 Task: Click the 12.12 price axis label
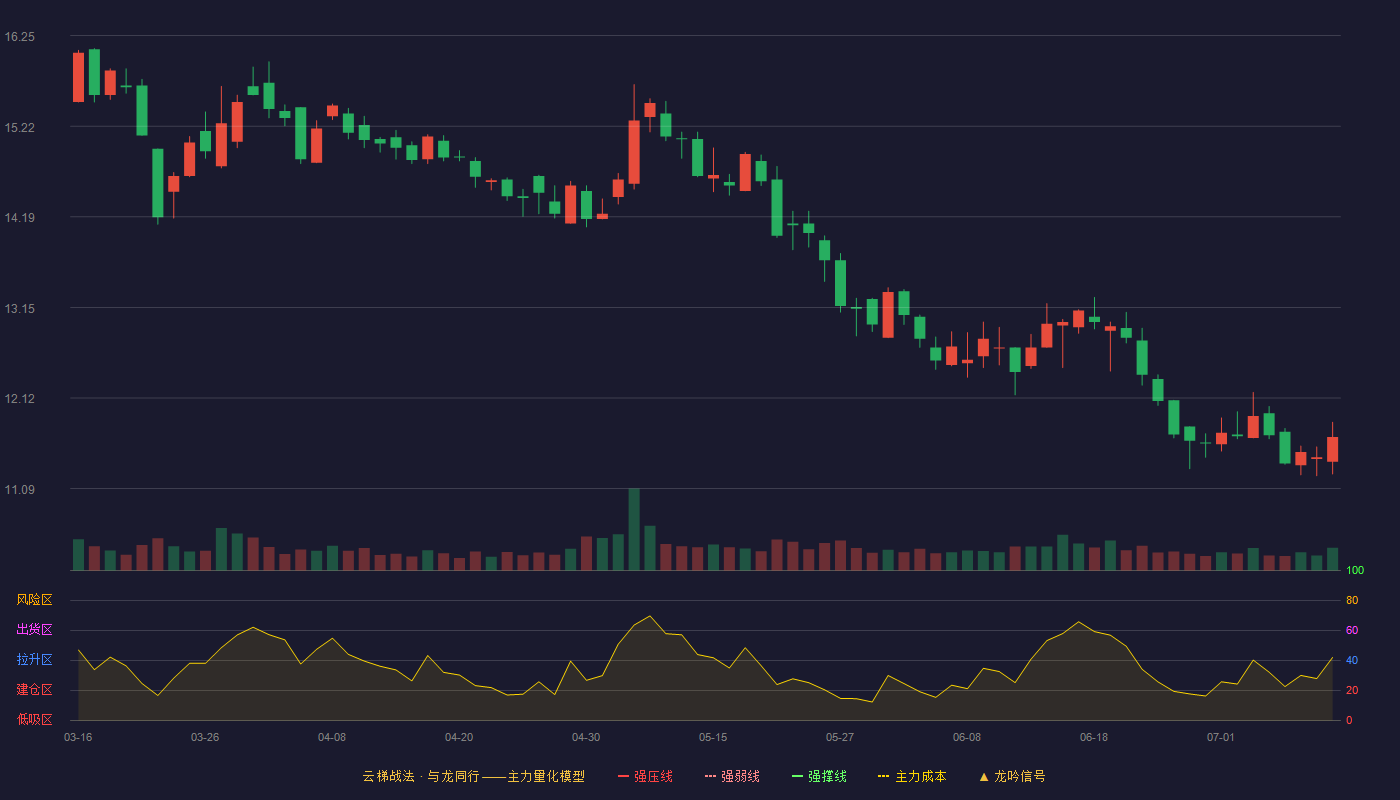[x=20, y=399]
